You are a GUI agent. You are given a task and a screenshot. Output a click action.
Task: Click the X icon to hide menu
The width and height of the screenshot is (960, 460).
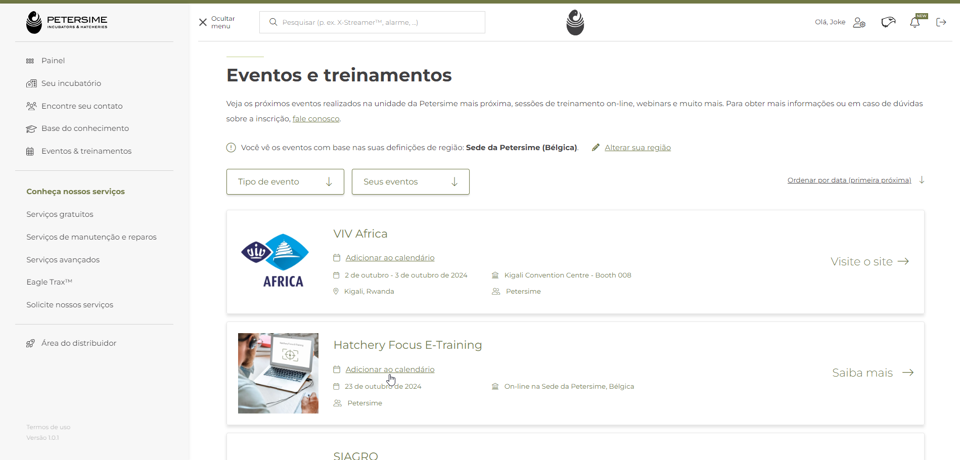203,22
